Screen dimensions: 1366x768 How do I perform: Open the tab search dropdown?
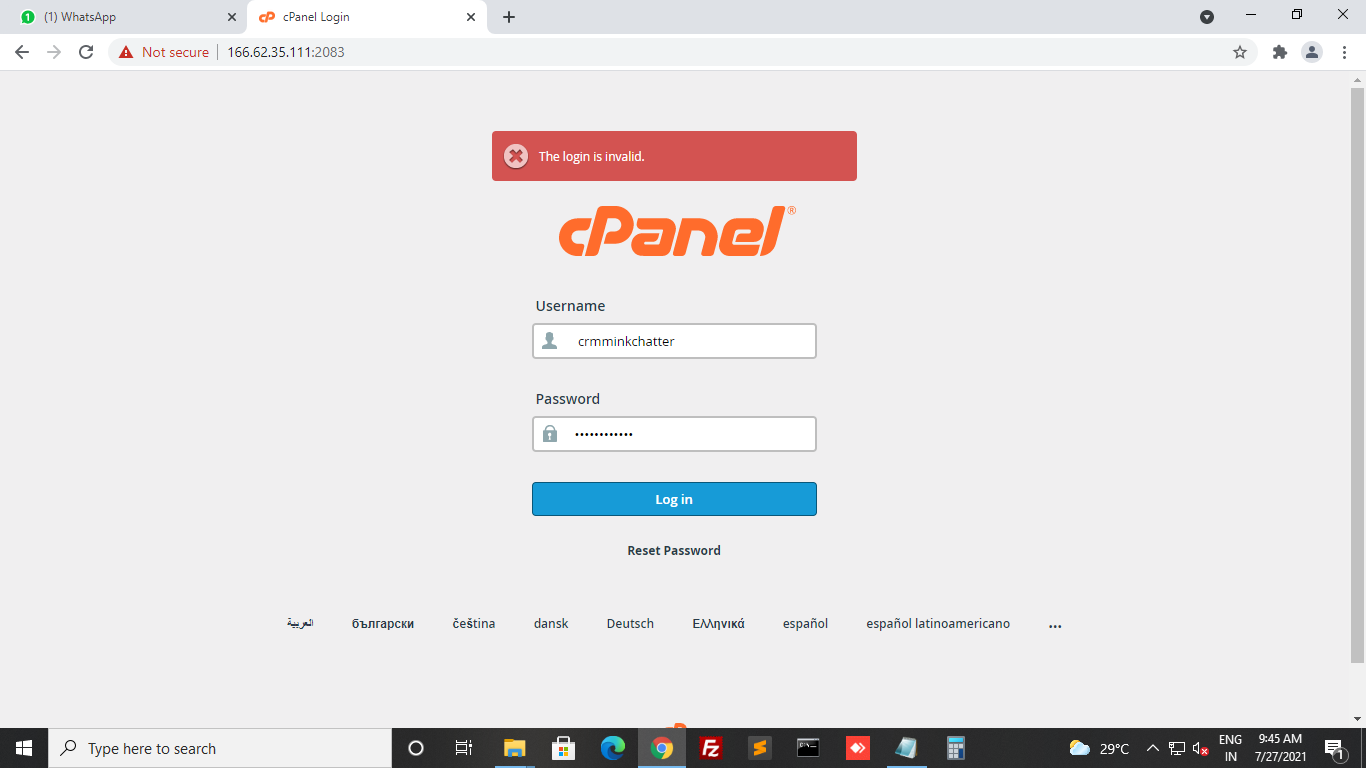pos(1207,17)
